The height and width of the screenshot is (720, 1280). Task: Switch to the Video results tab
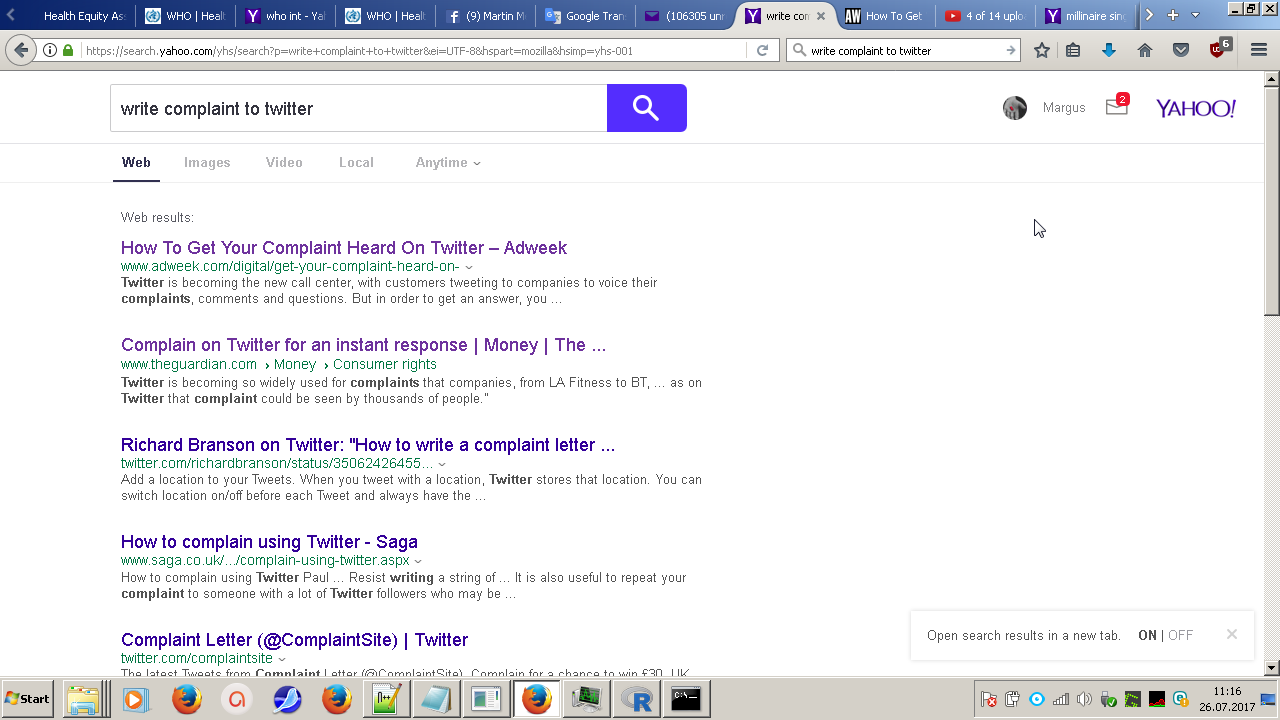(284, 162)
